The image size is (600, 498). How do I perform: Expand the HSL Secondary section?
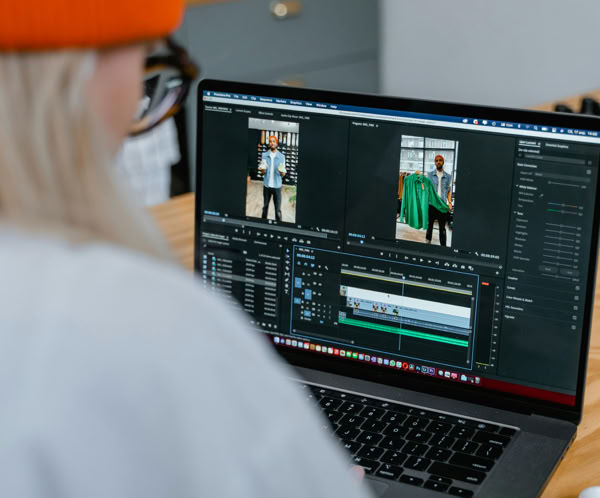tap(514, 308)
